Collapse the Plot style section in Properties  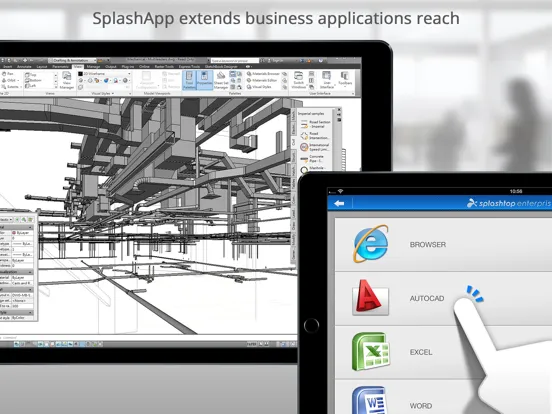click(x=31, y=313)
